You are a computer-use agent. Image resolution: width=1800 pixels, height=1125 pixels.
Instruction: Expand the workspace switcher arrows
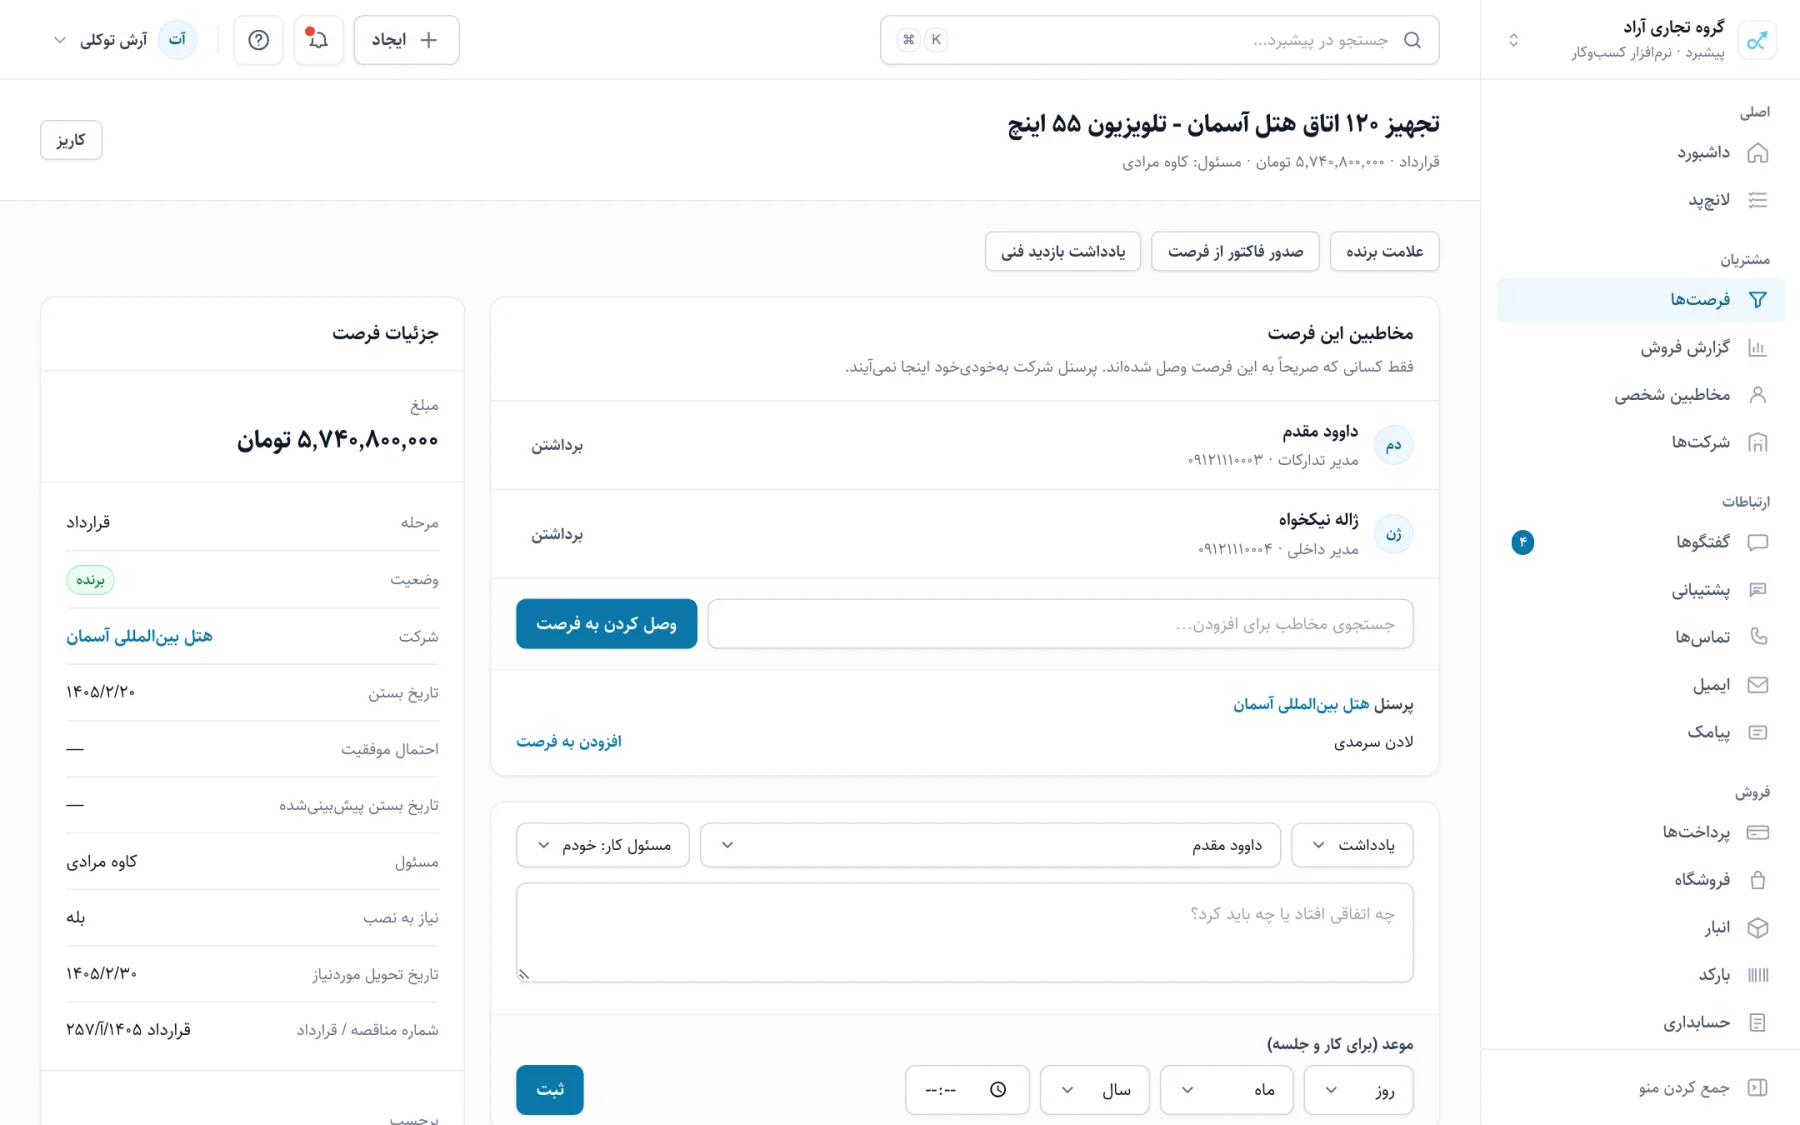pyautogui.click(x=1513, y=40)
